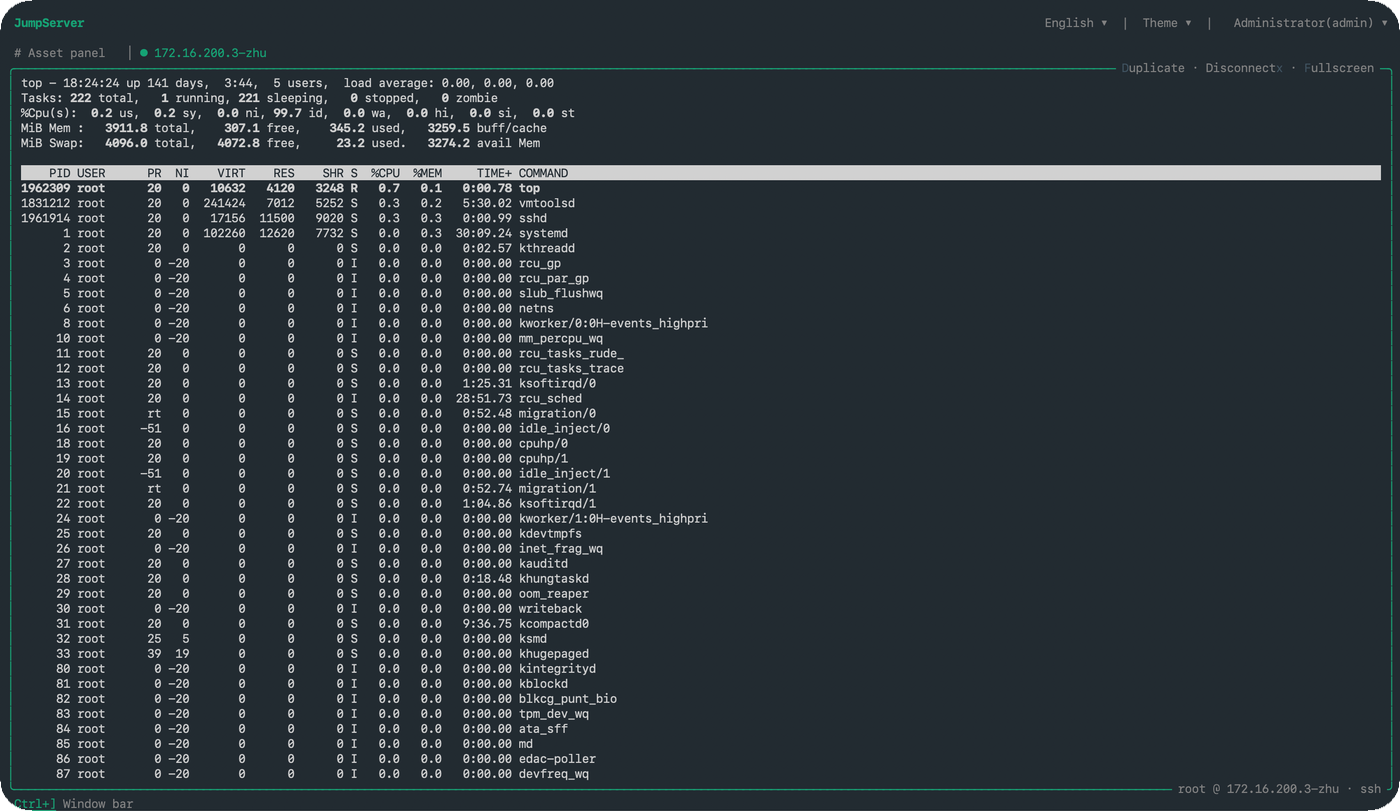
Task: Open the Theme dropdown
Action: tap(1167, 23)
